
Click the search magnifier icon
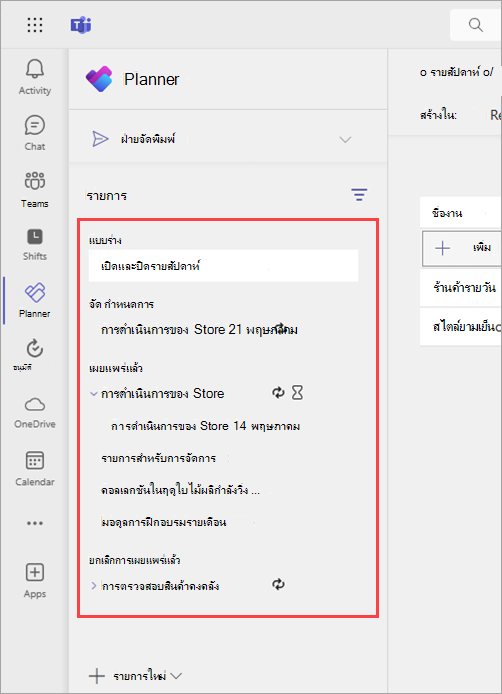(476, 25)
